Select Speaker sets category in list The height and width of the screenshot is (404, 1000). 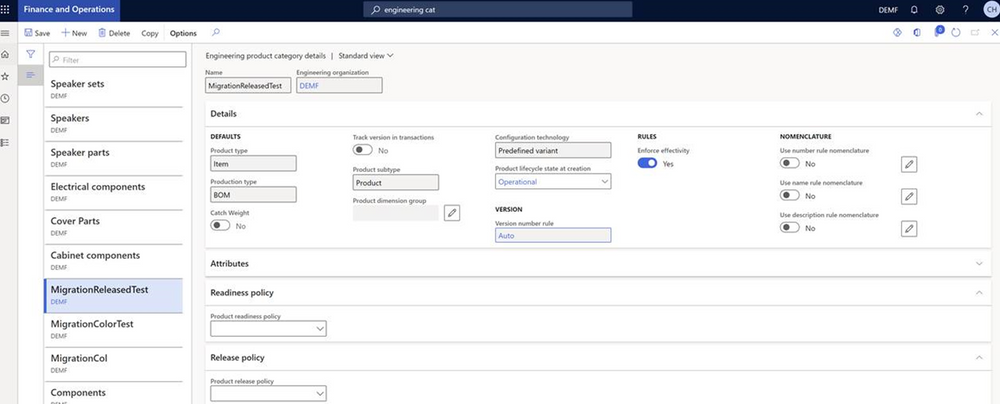[114, 89]
